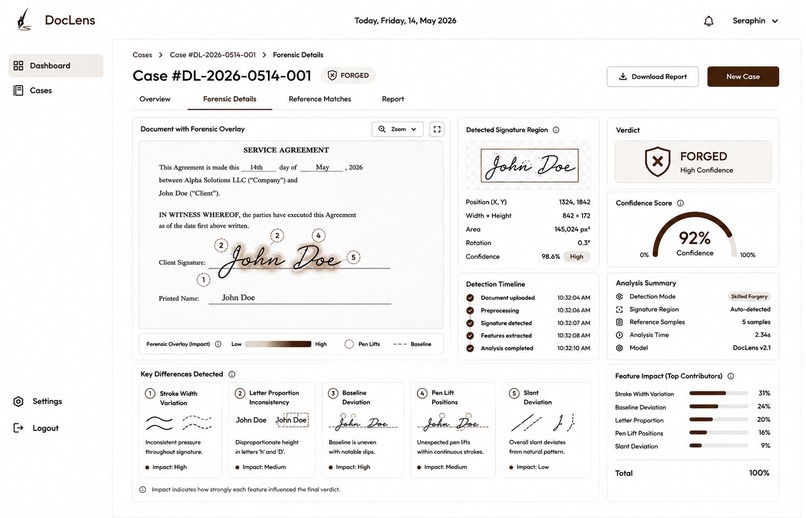Click the Detection Mode icon
Viewport: 806px width, 518px height.
[619, 297]
